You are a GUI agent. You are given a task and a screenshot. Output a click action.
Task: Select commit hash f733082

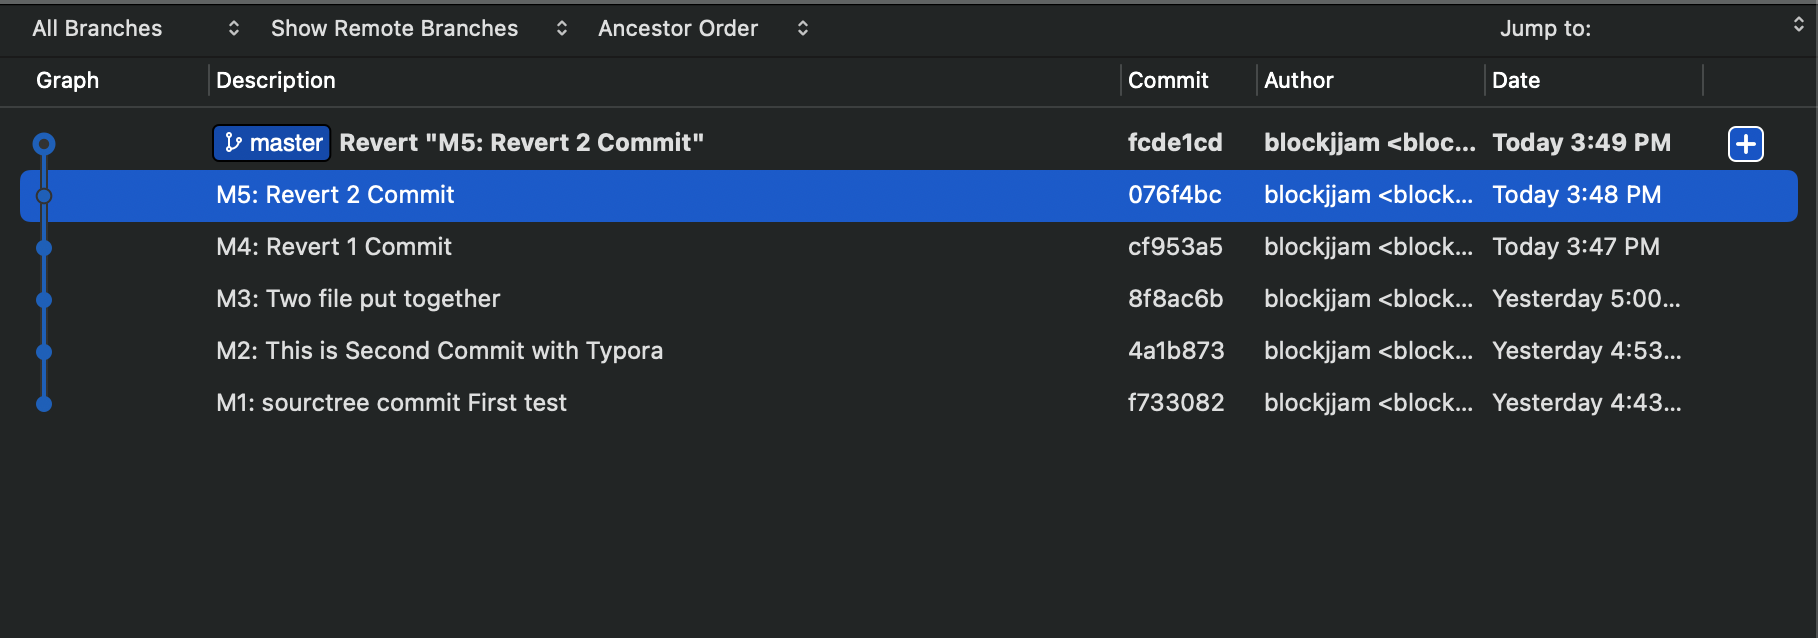pos(1175,403)
